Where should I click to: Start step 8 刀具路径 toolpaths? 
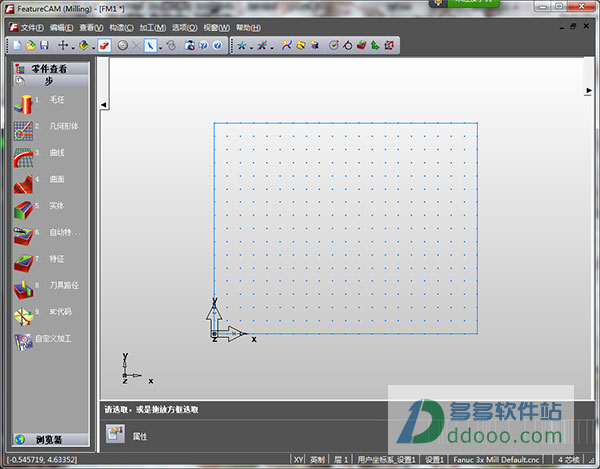[x=46, y=288]
